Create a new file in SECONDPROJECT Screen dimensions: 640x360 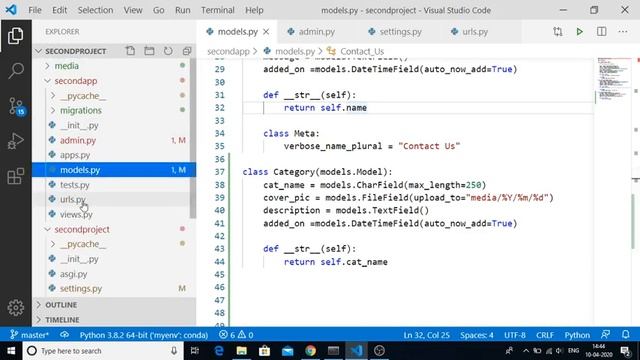pyautogui.click(x=130, y=51)
